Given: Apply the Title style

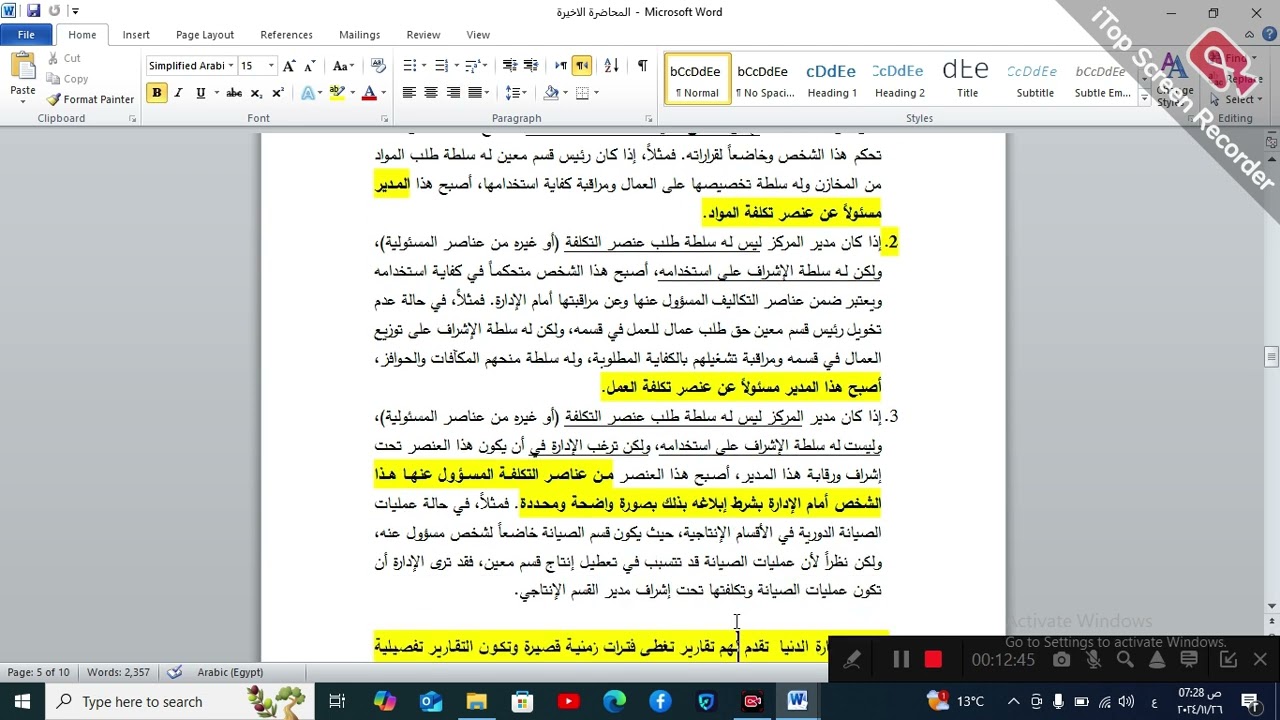Looking at the screenshot, I should [x=967, y=80].
